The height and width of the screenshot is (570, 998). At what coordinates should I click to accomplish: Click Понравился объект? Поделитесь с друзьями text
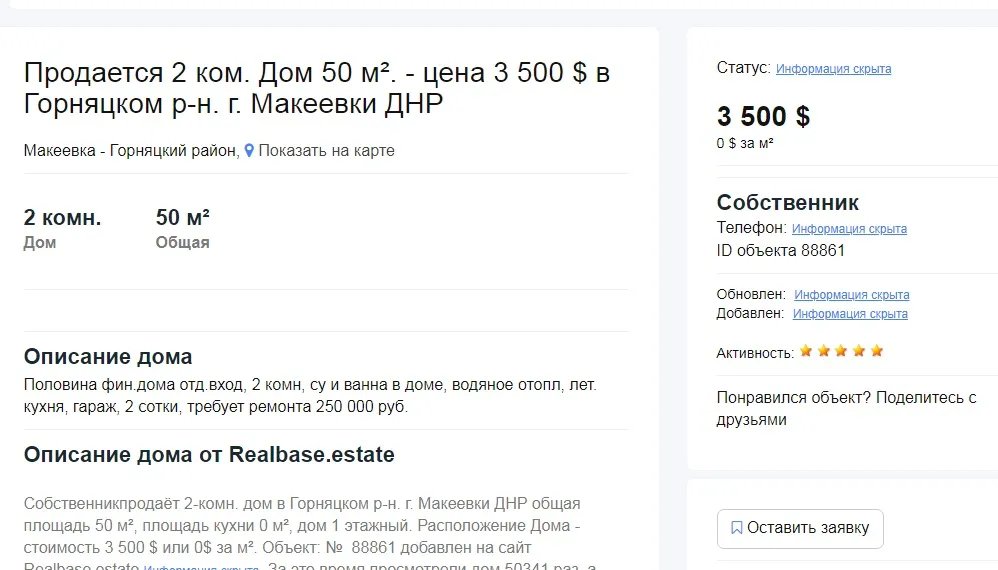847,408
